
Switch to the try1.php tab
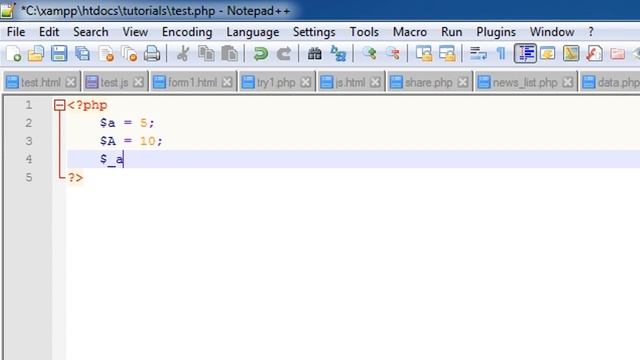click(276, 82)
